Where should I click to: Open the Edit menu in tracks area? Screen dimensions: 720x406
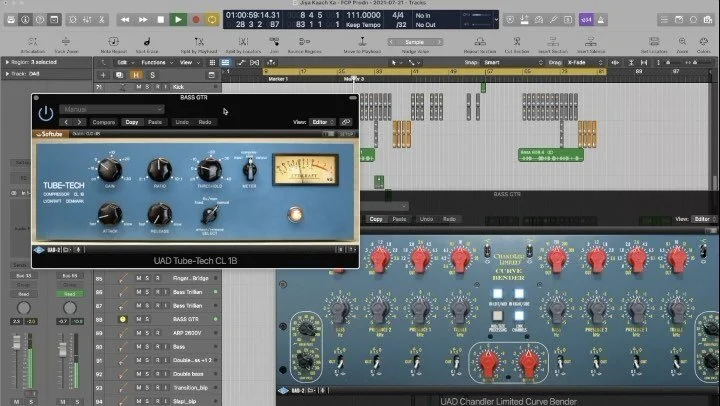point(125,62)
